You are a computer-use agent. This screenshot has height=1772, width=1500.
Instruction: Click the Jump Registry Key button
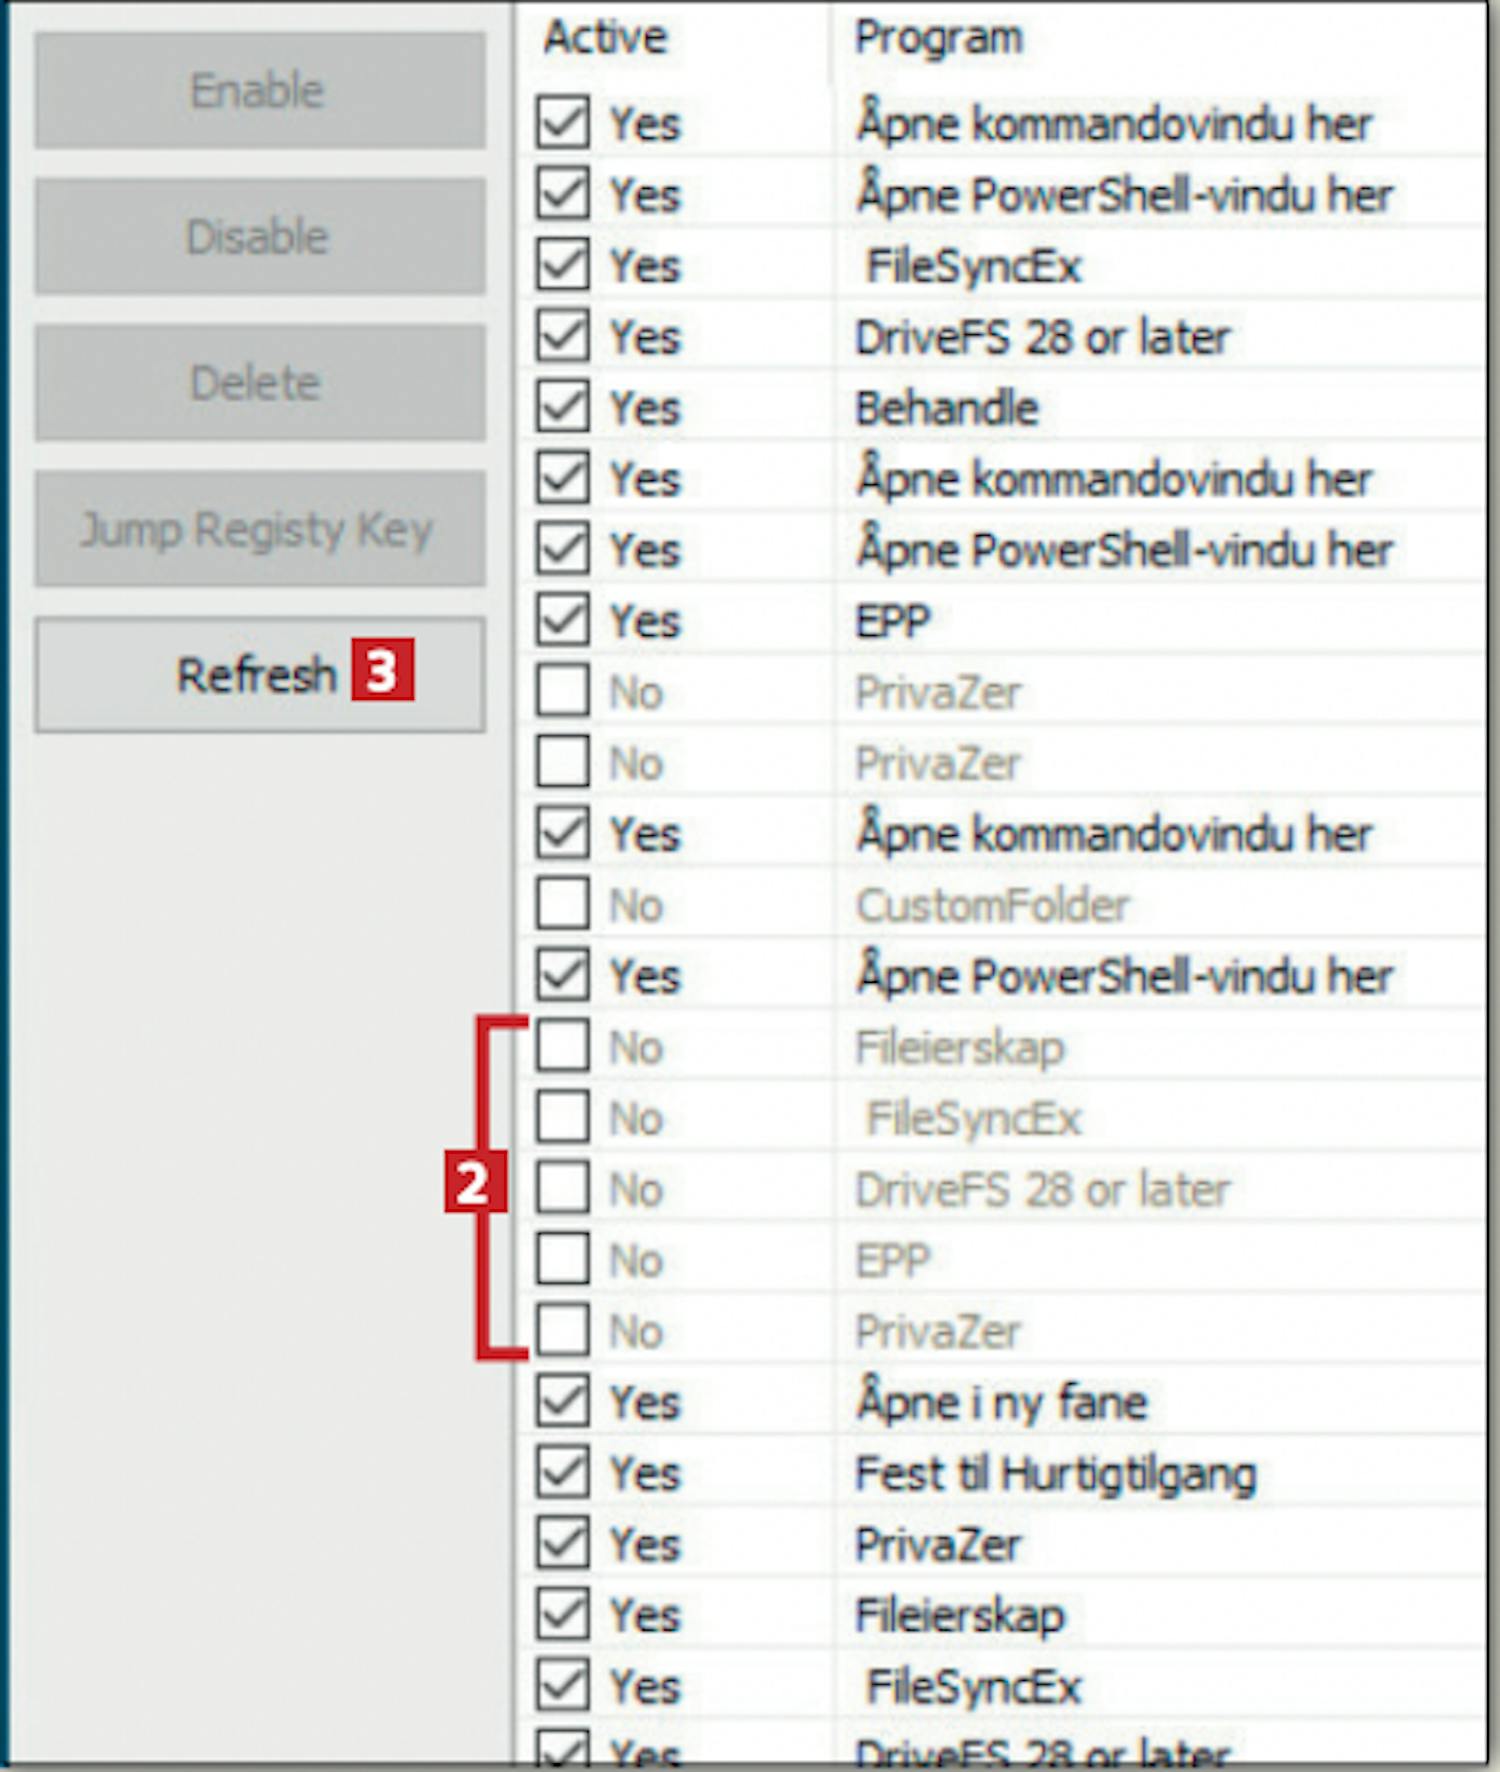[258, 529]
